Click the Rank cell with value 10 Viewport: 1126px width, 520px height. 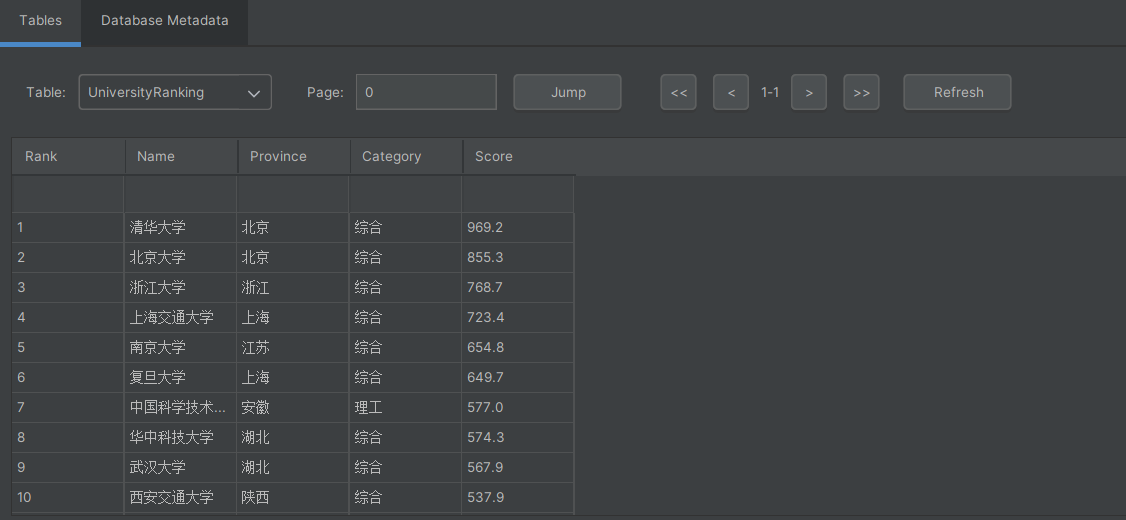click(68, 498)
